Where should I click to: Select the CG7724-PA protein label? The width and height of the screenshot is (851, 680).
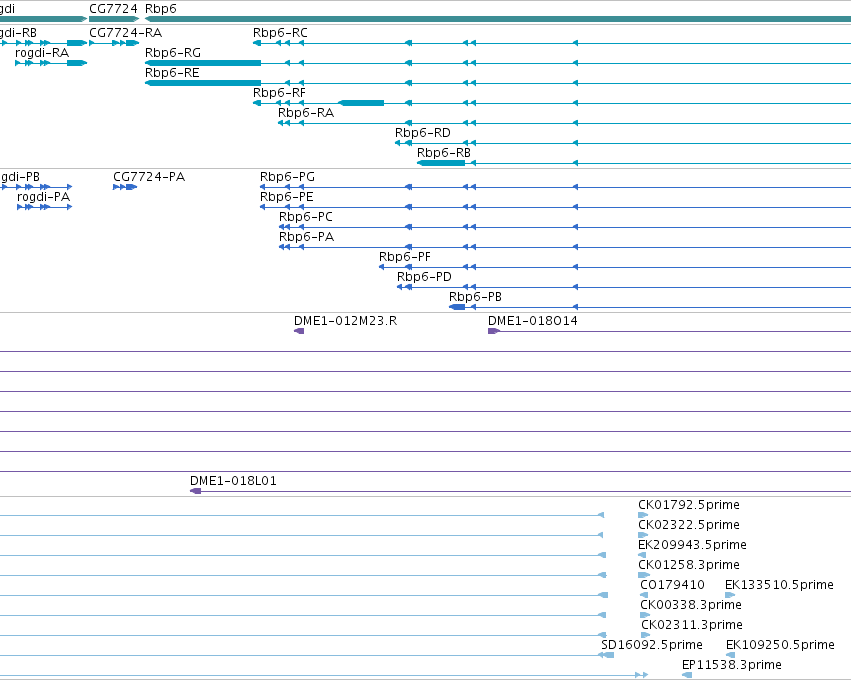[x=149, y=177]
